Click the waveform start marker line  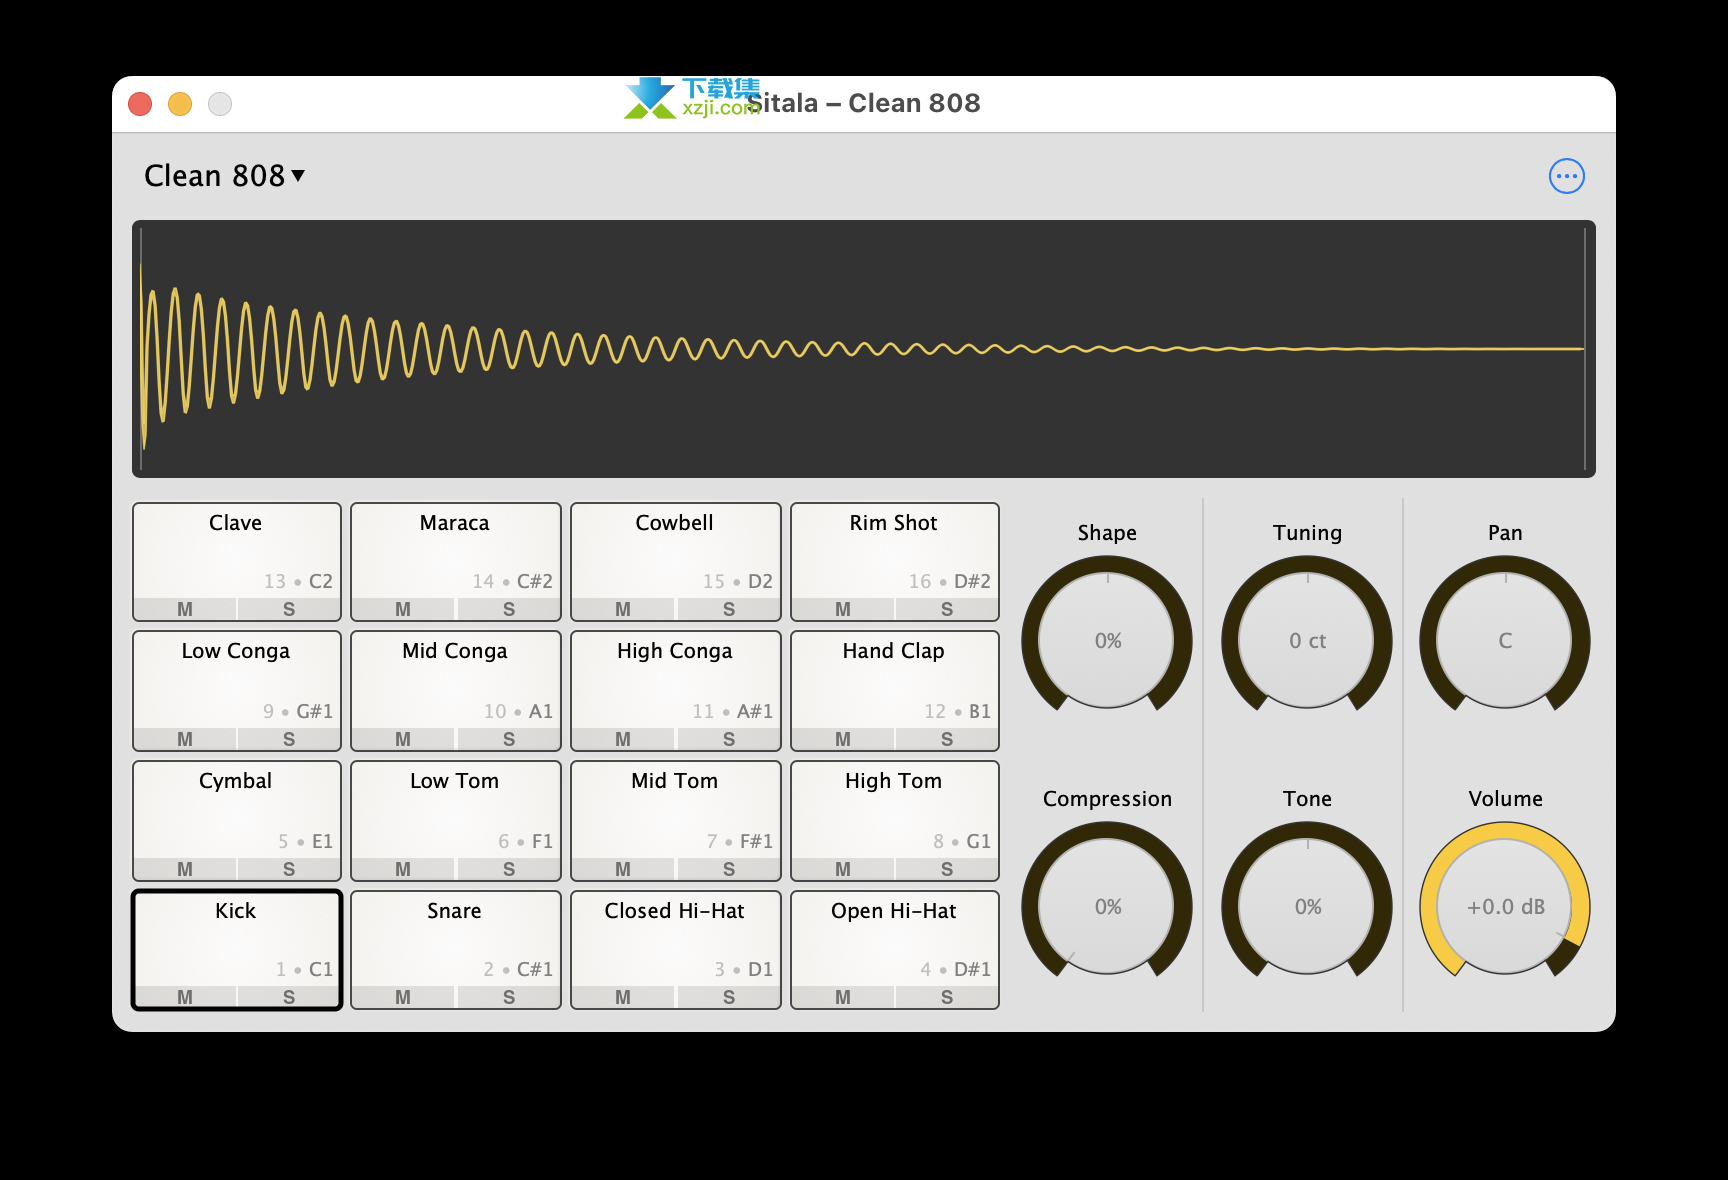pyautogui.click(x=141, y=349)
